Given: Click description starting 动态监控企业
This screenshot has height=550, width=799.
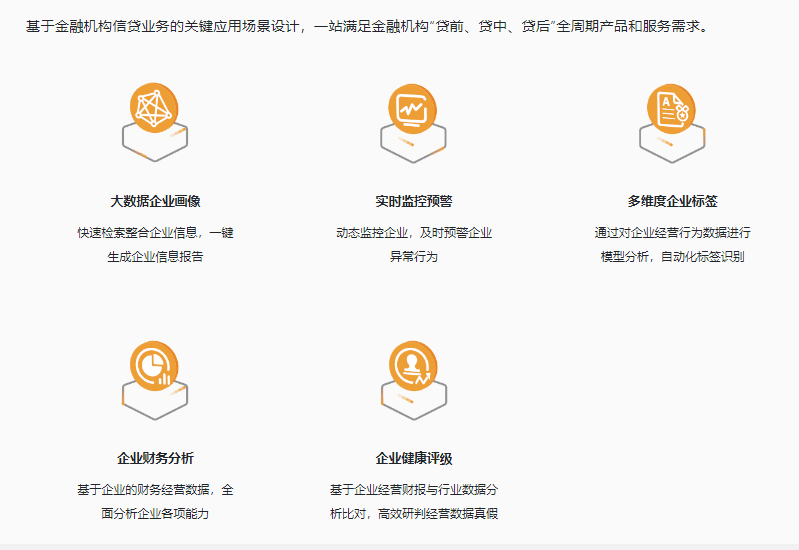Looking at the screenshot, I should point(414,244).
